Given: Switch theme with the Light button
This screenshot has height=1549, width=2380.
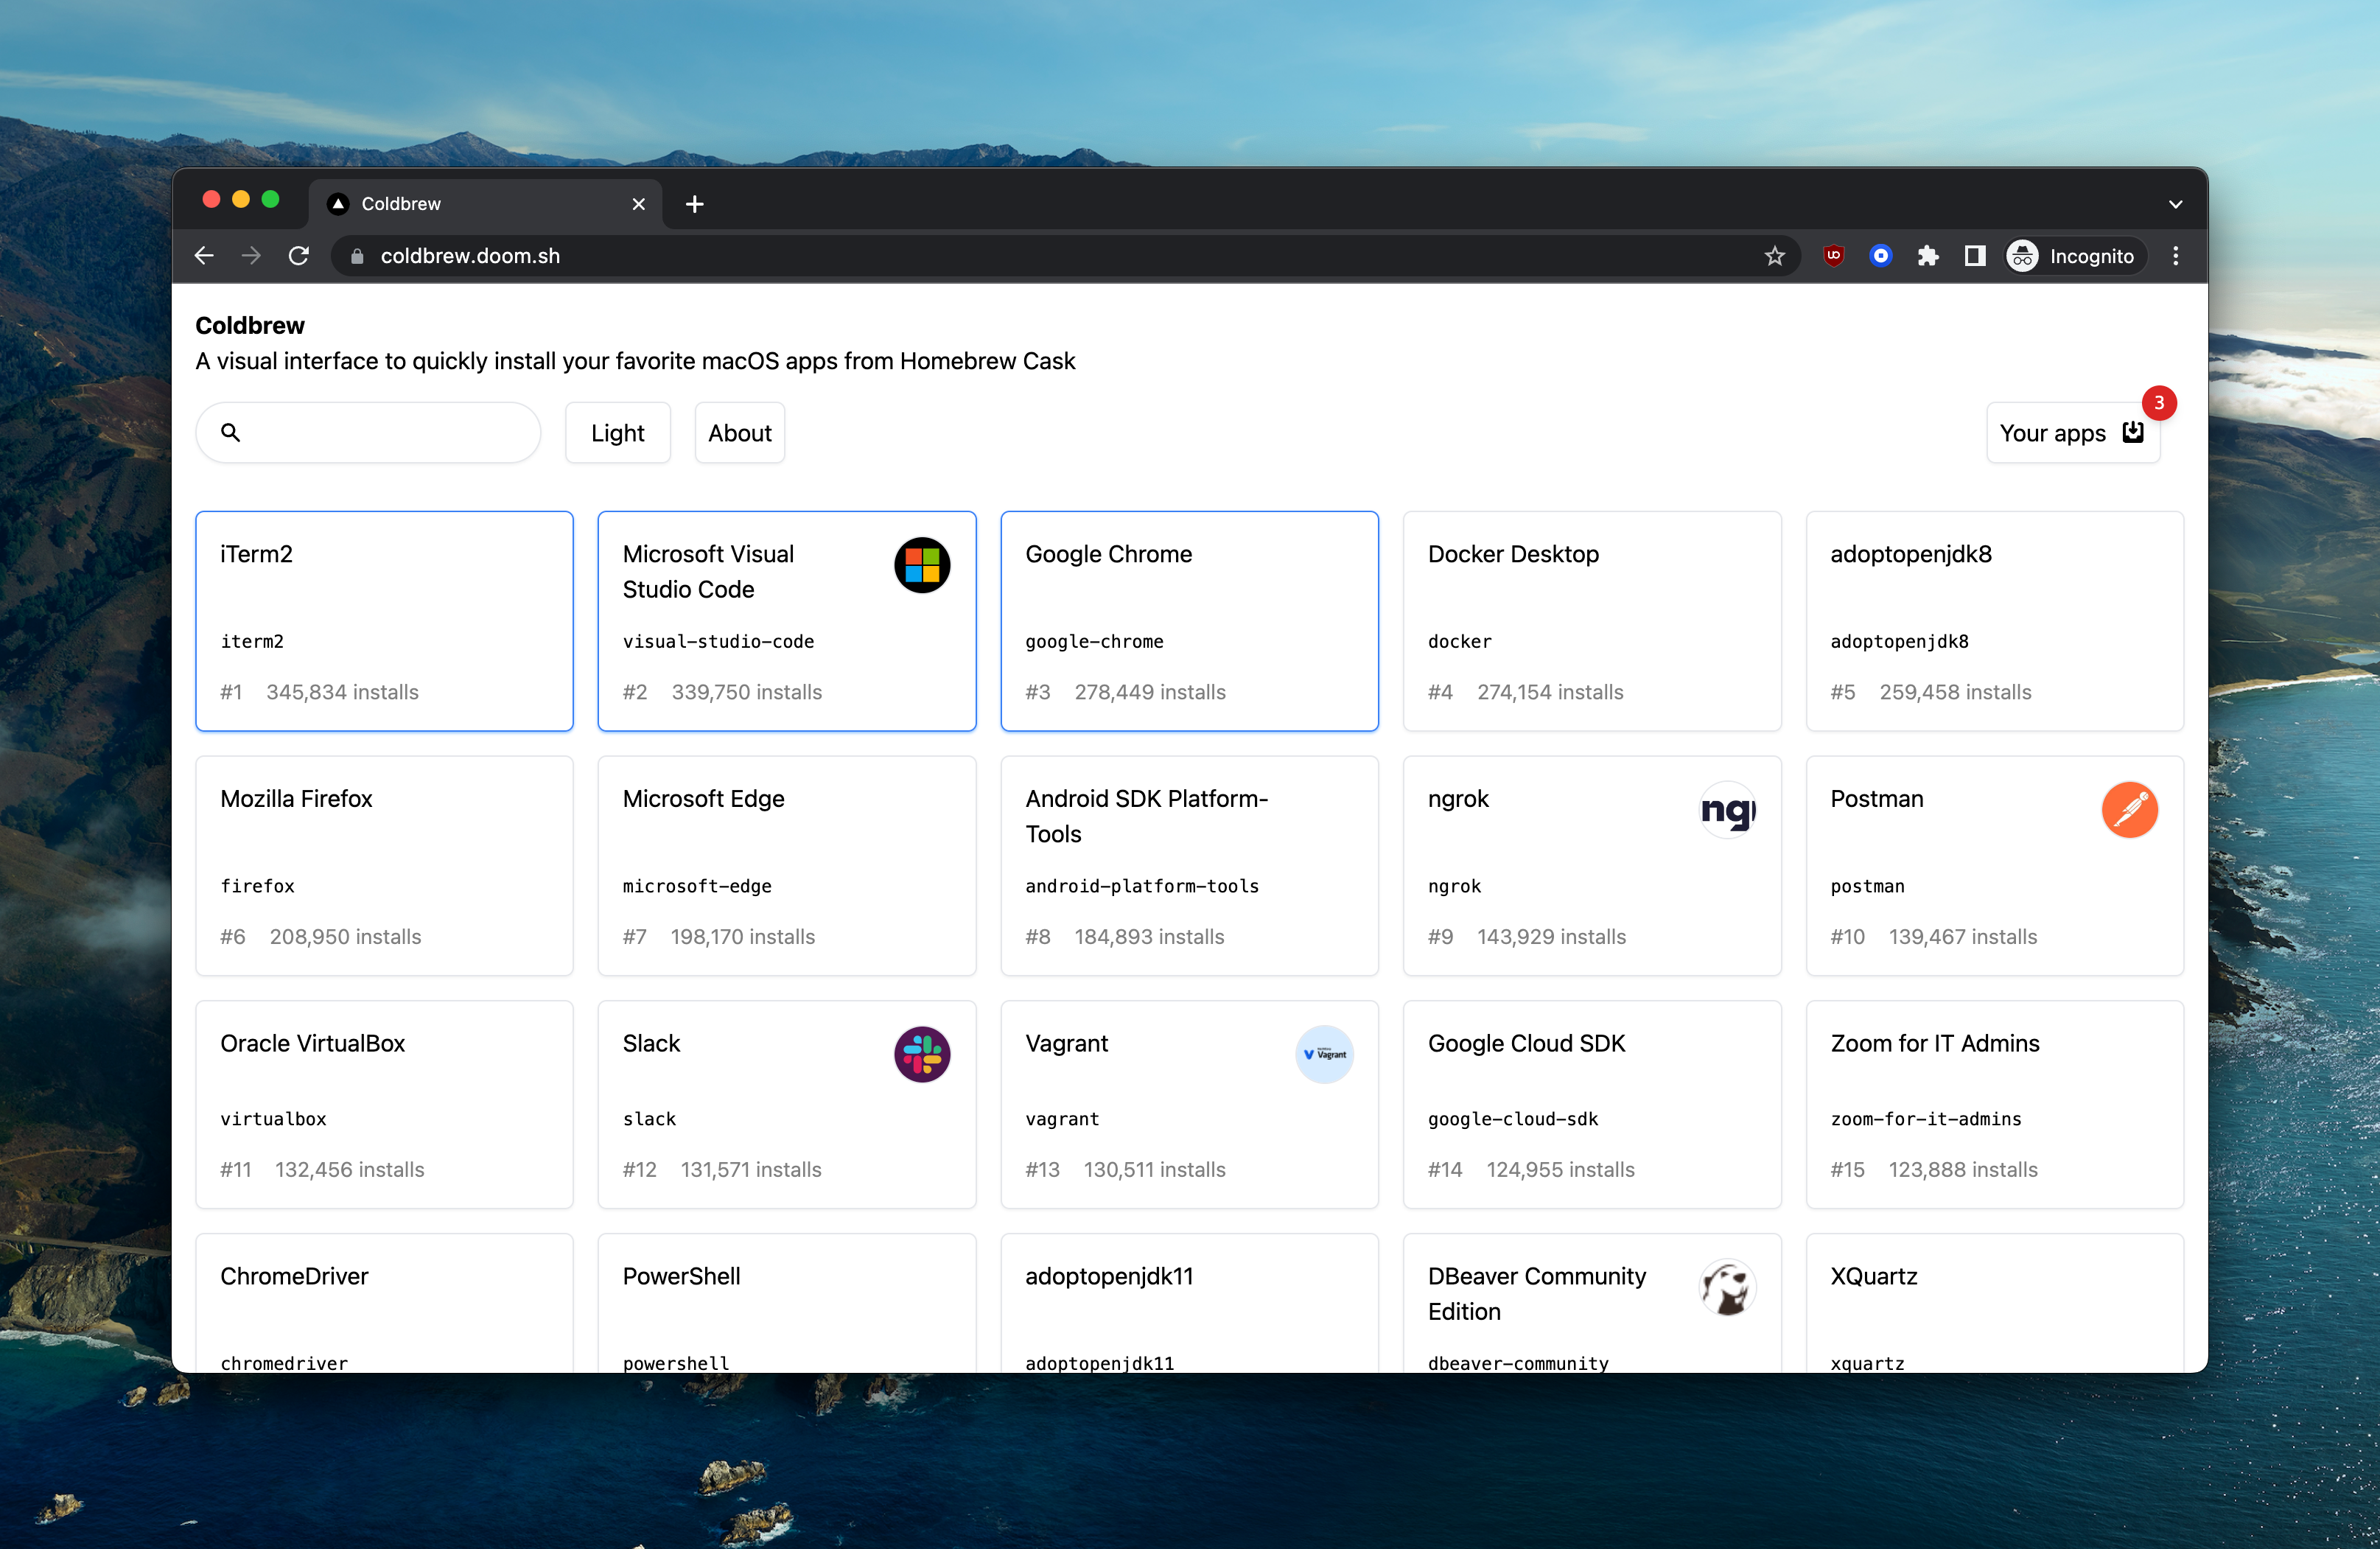Looking at the screenshot, I should click(617, 433).
